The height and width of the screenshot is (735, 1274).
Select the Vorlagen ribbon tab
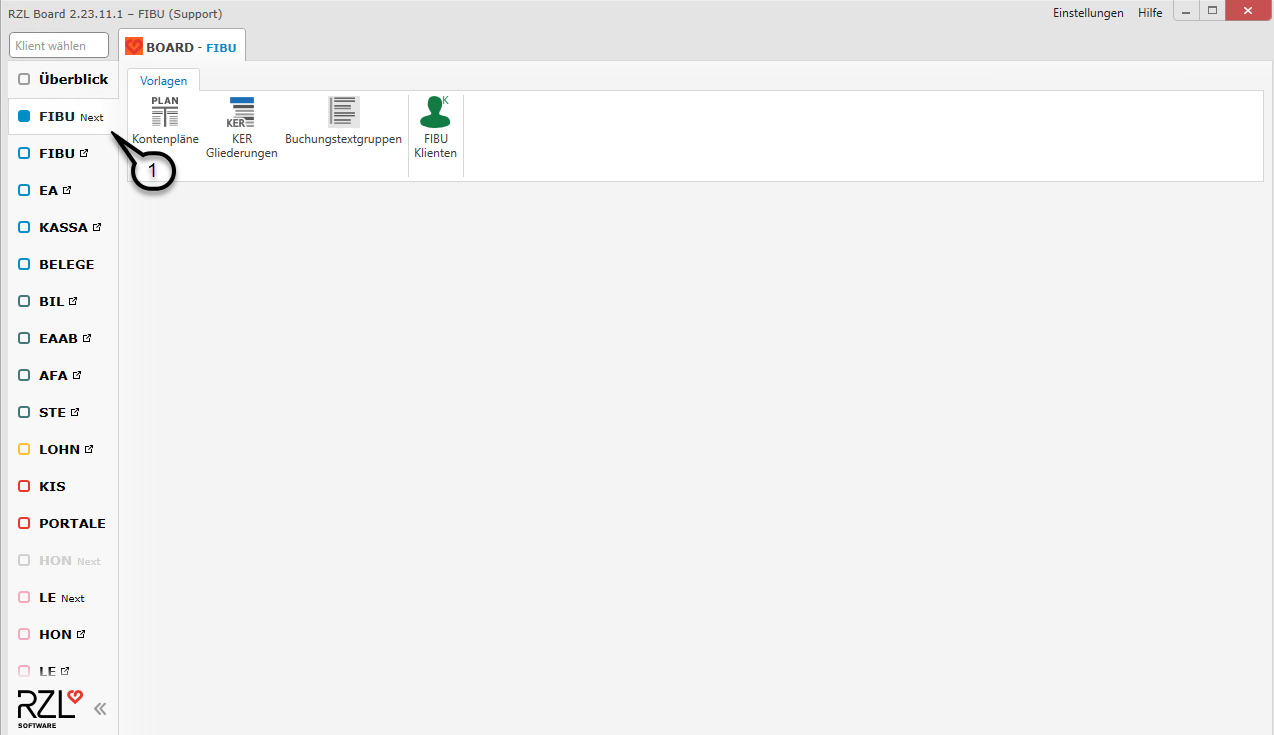(x=163, y=81)
